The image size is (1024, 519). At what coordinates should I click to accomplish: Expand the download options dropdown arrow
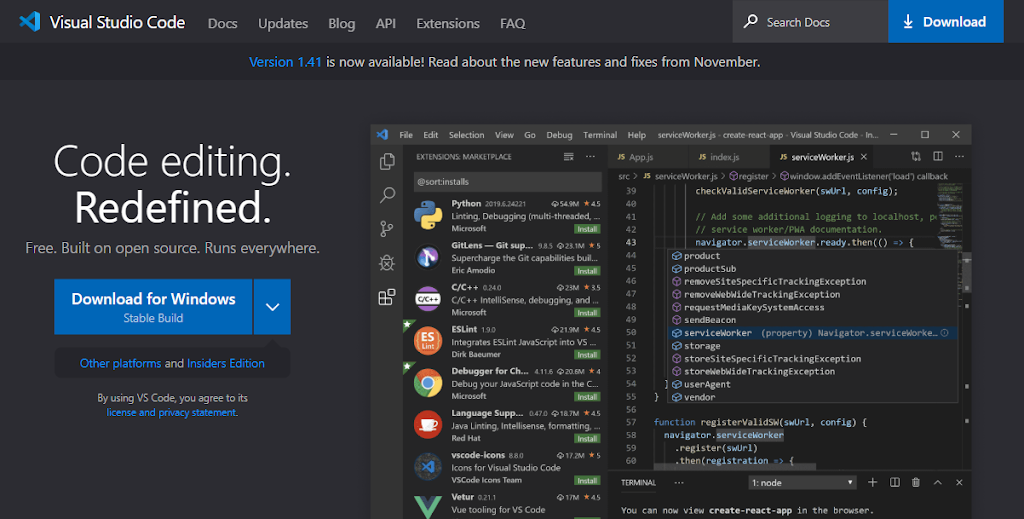tap(272, 307)
